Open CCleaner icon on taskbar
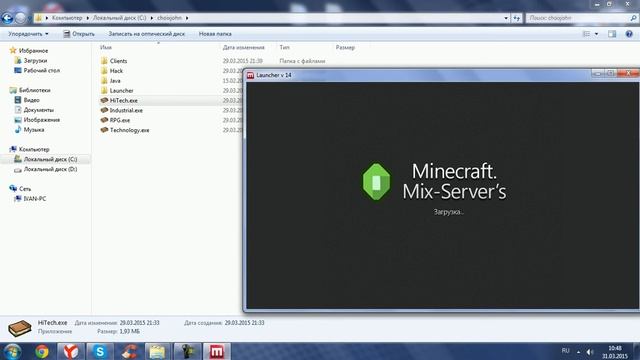This screenshot has height=360, width=640. 129,351
